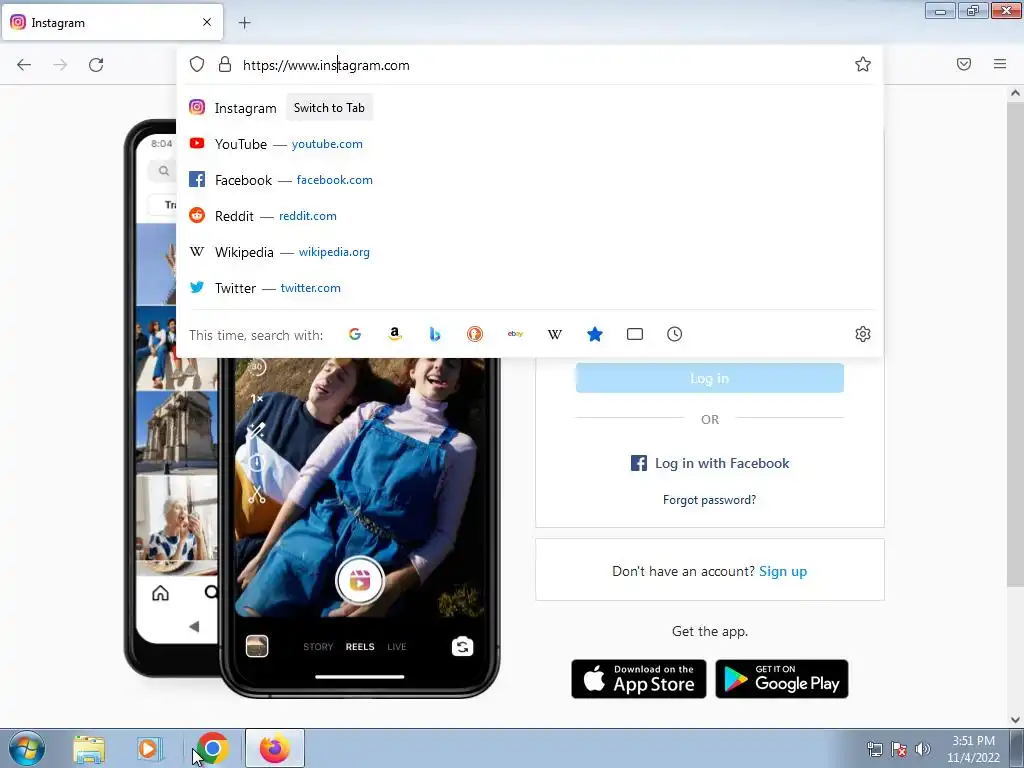The image size is (1024, 768).
Task: Click the blue Log in button
Action: pyautogui.click(x=709, y=378)
